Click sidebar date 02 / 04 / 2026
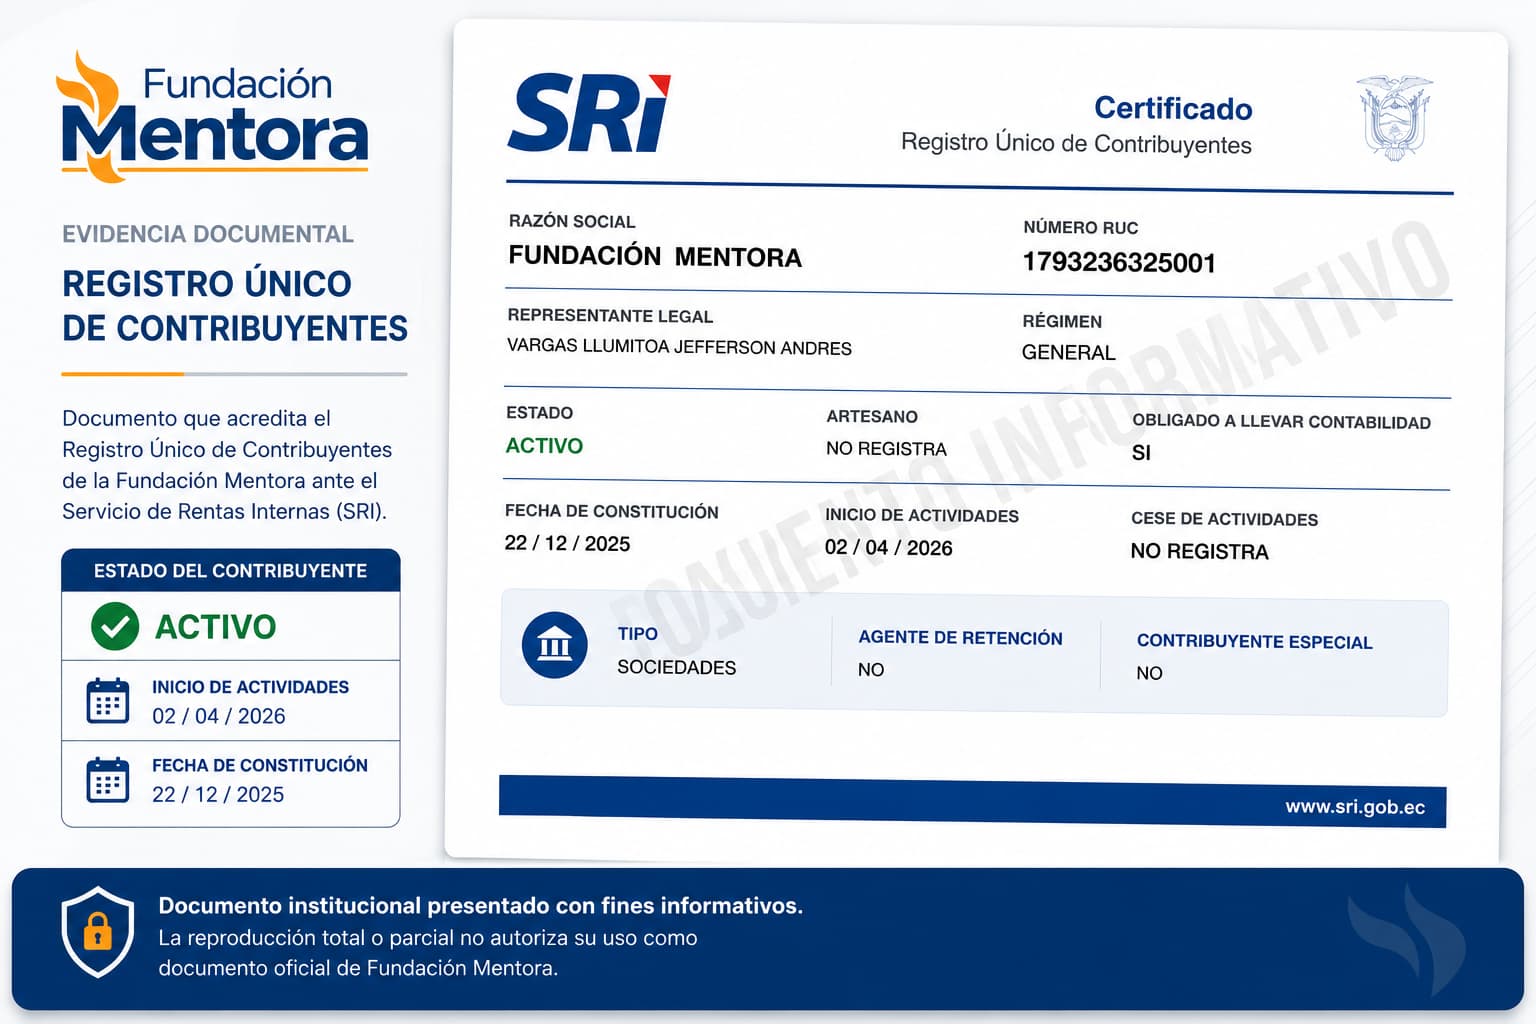This screenshot has height=1024, width=1536. [x=219, y=716]
